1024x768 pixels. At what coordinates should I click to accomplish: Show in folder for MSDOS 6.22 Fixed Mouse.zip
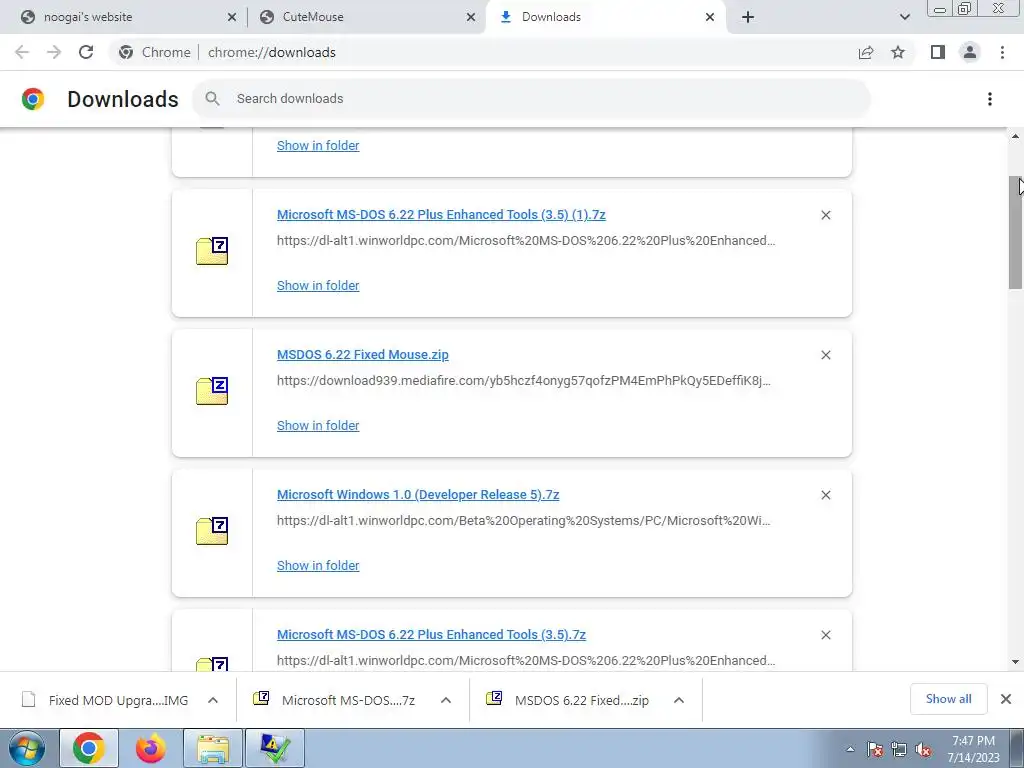(318, 426)
